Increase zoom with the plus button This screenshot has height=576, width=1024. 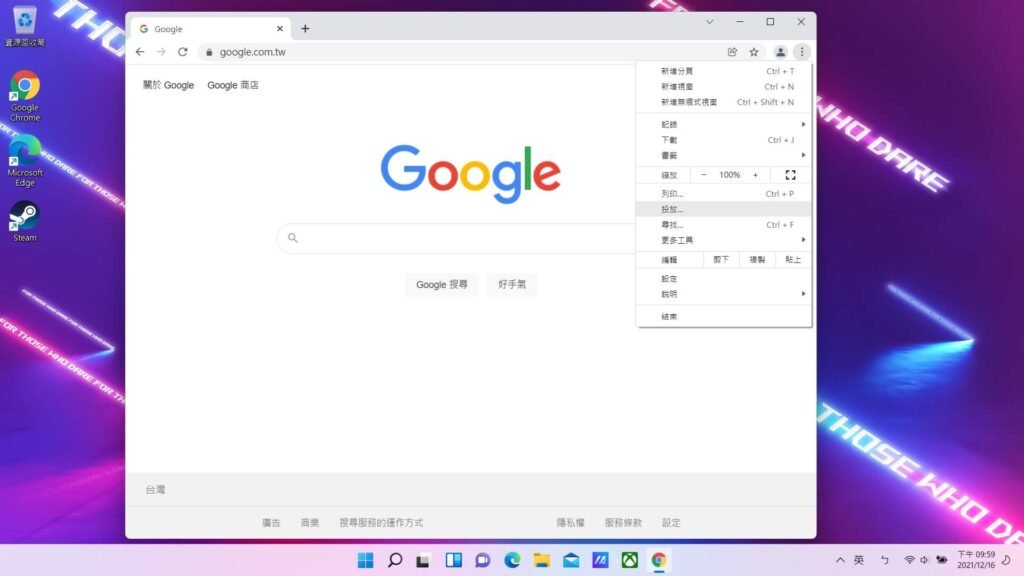point(756,175)
